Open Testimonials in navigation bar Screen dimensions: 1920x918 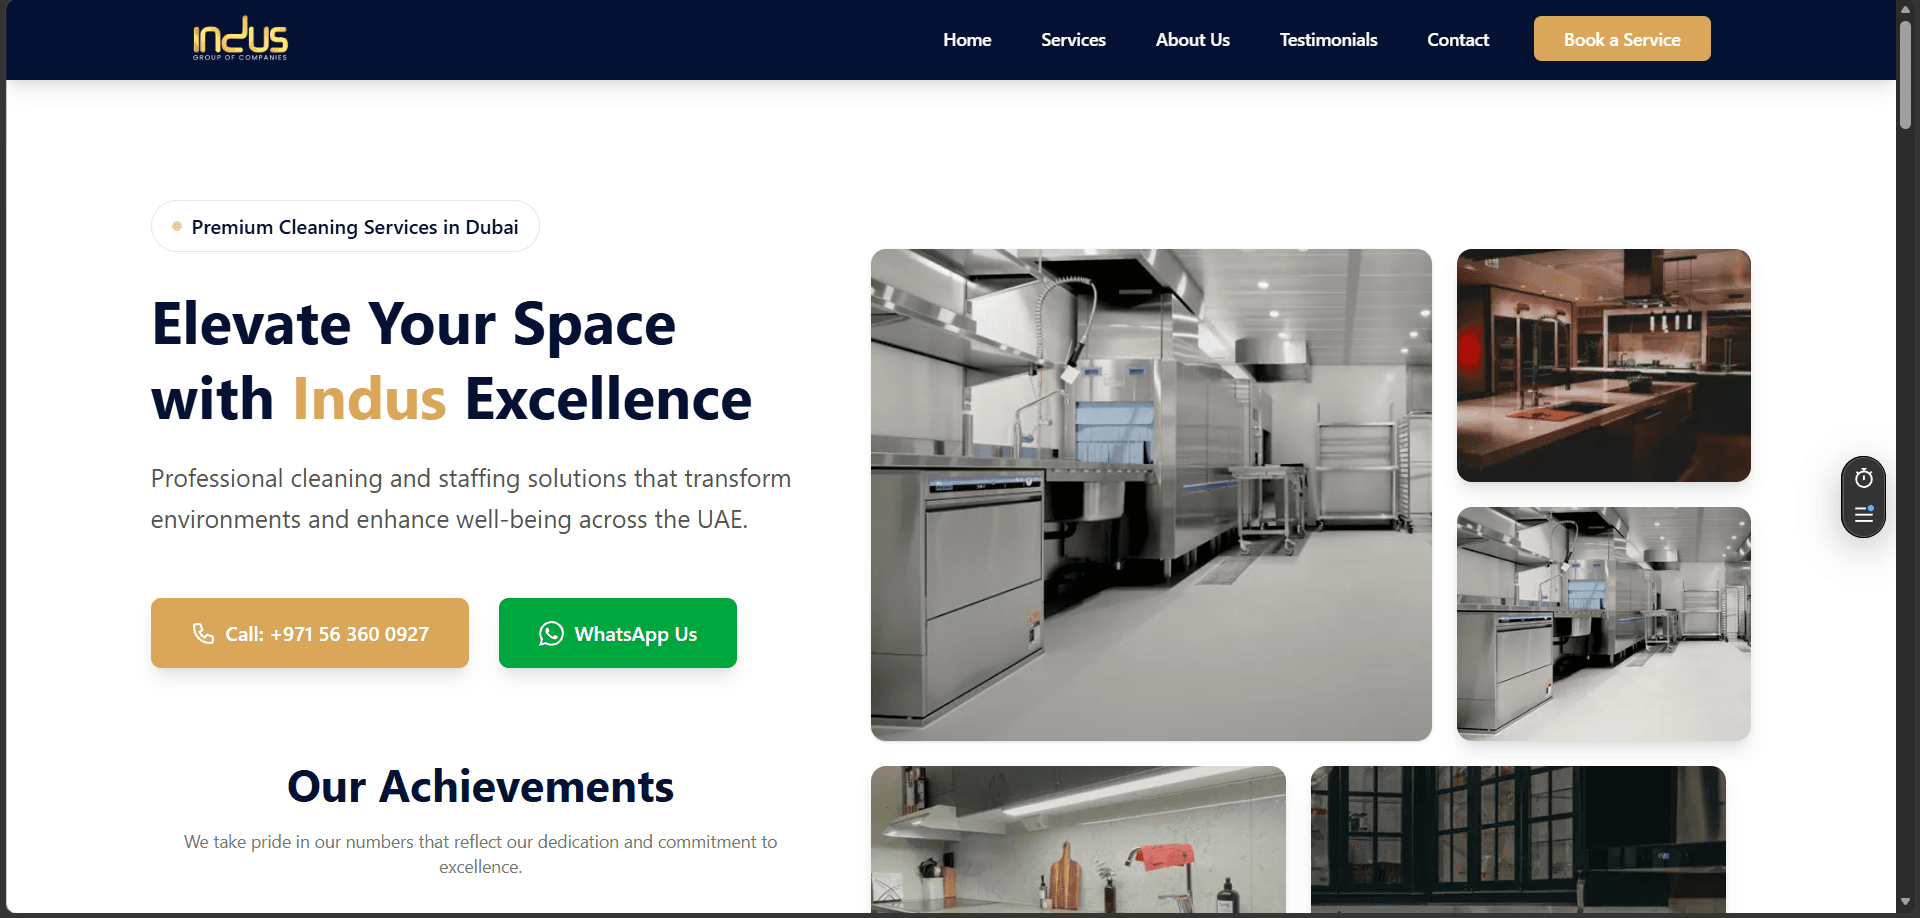pos(1328,40)
